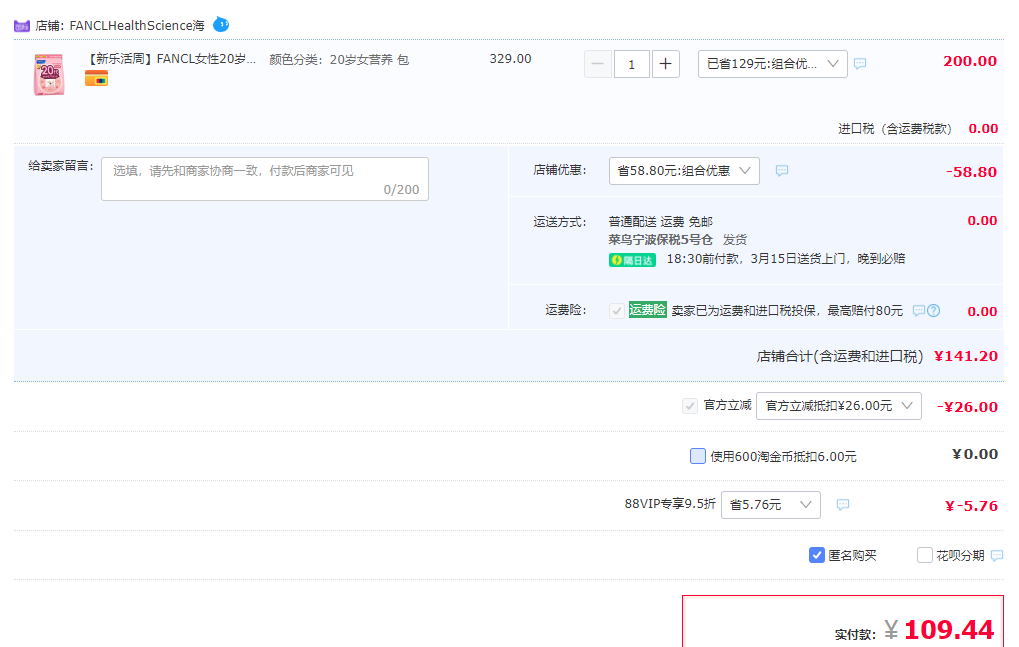Click the store total ¥141.20

click(966, 356)
